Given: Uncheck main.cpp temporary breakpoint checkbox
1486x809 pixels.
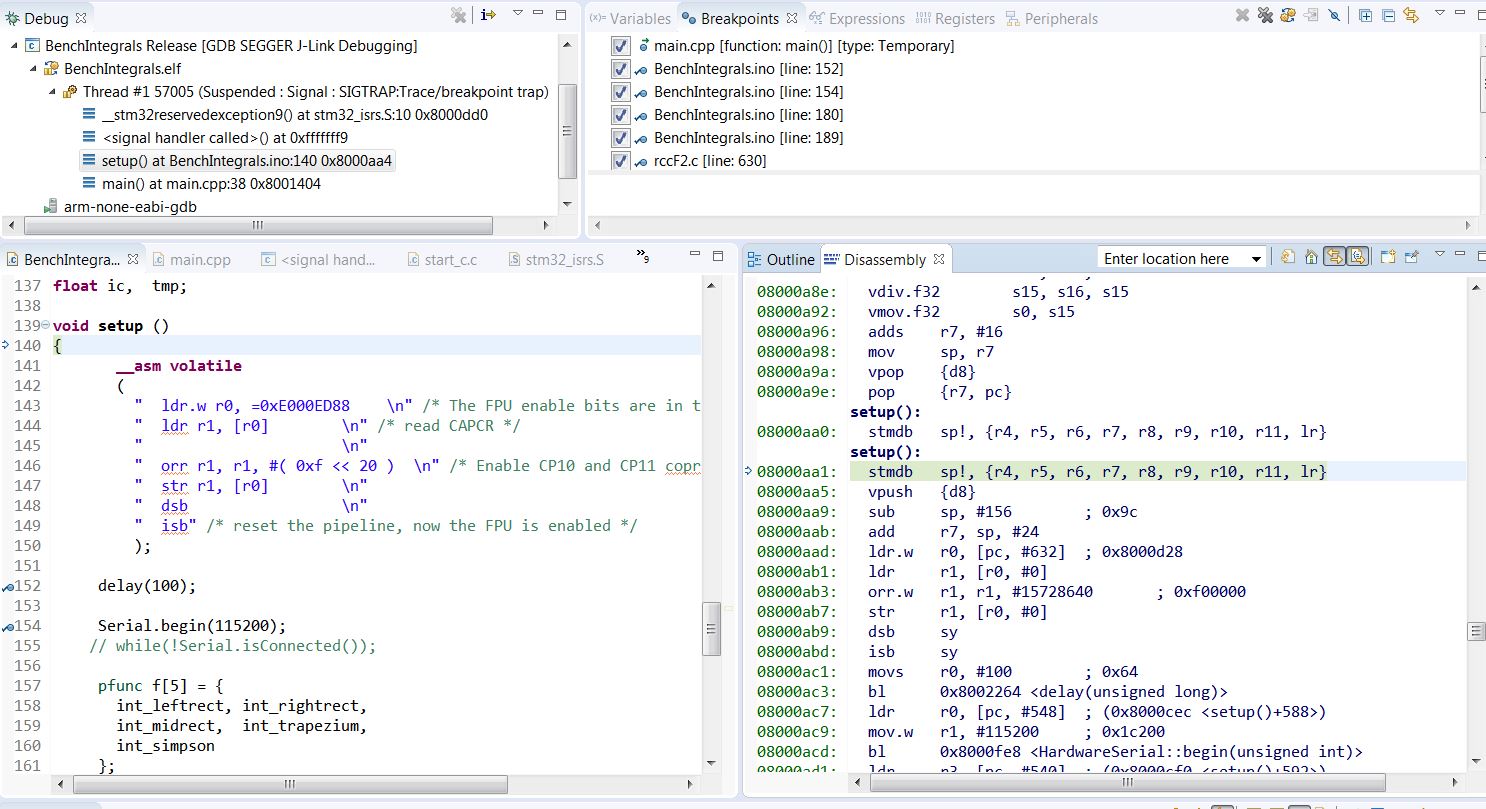Looking at the screenshot, I should point(621,46).
